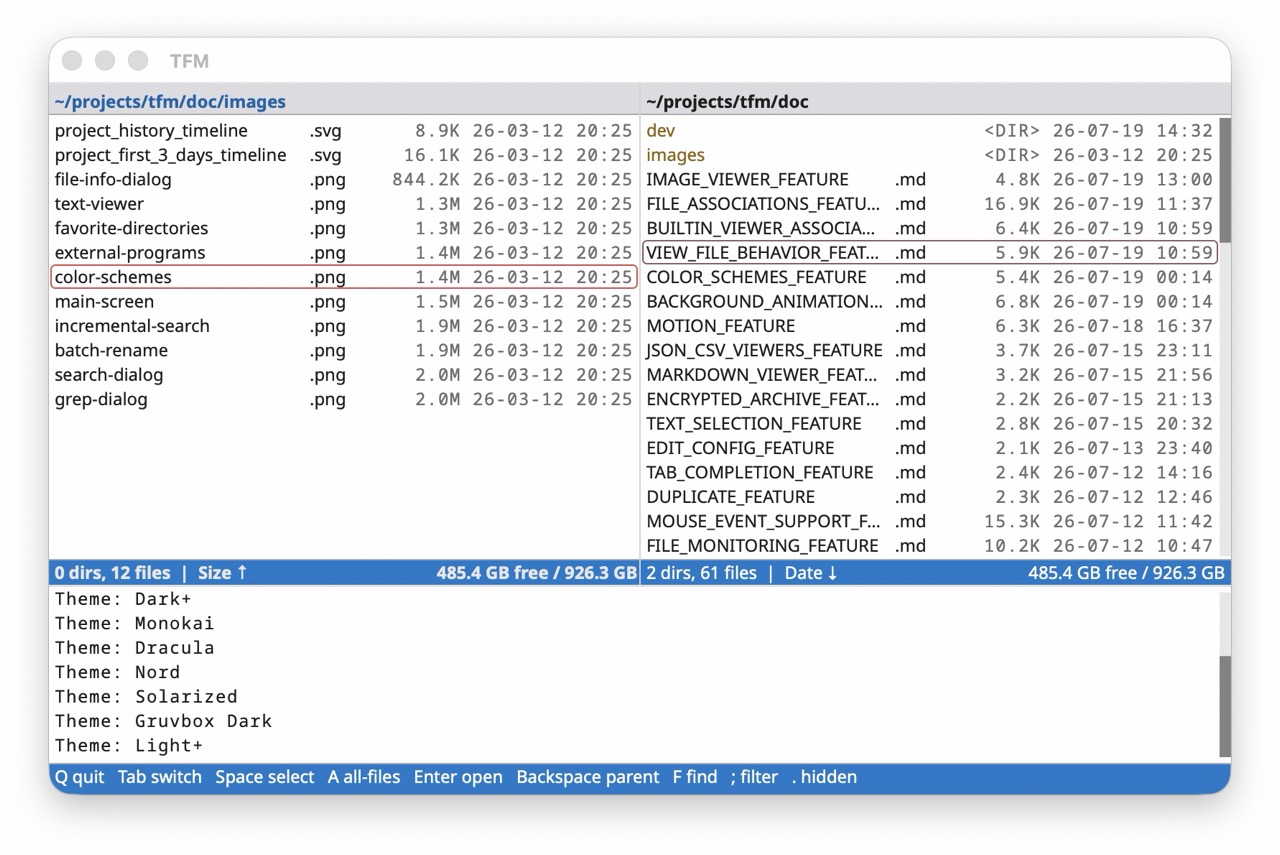
Task: Select the BUILTIN_VIEWER_ASSOCIA… .md file
Action: coord(930,228)
